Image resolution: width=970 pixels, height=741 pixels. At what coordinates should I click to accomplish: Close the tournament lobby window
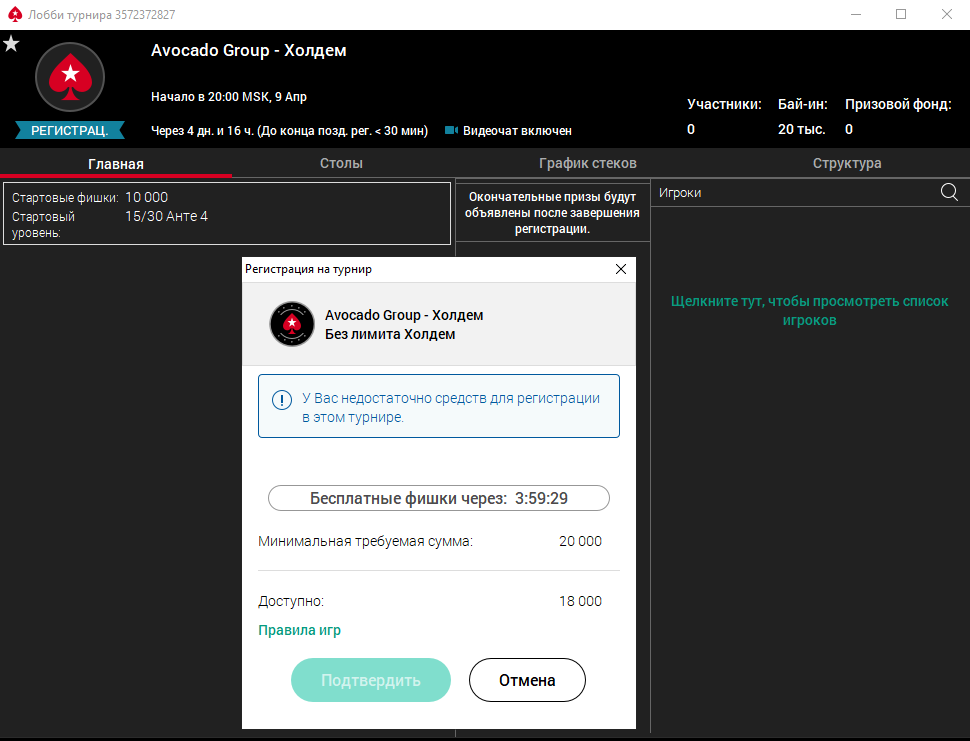tap(946, 14)
